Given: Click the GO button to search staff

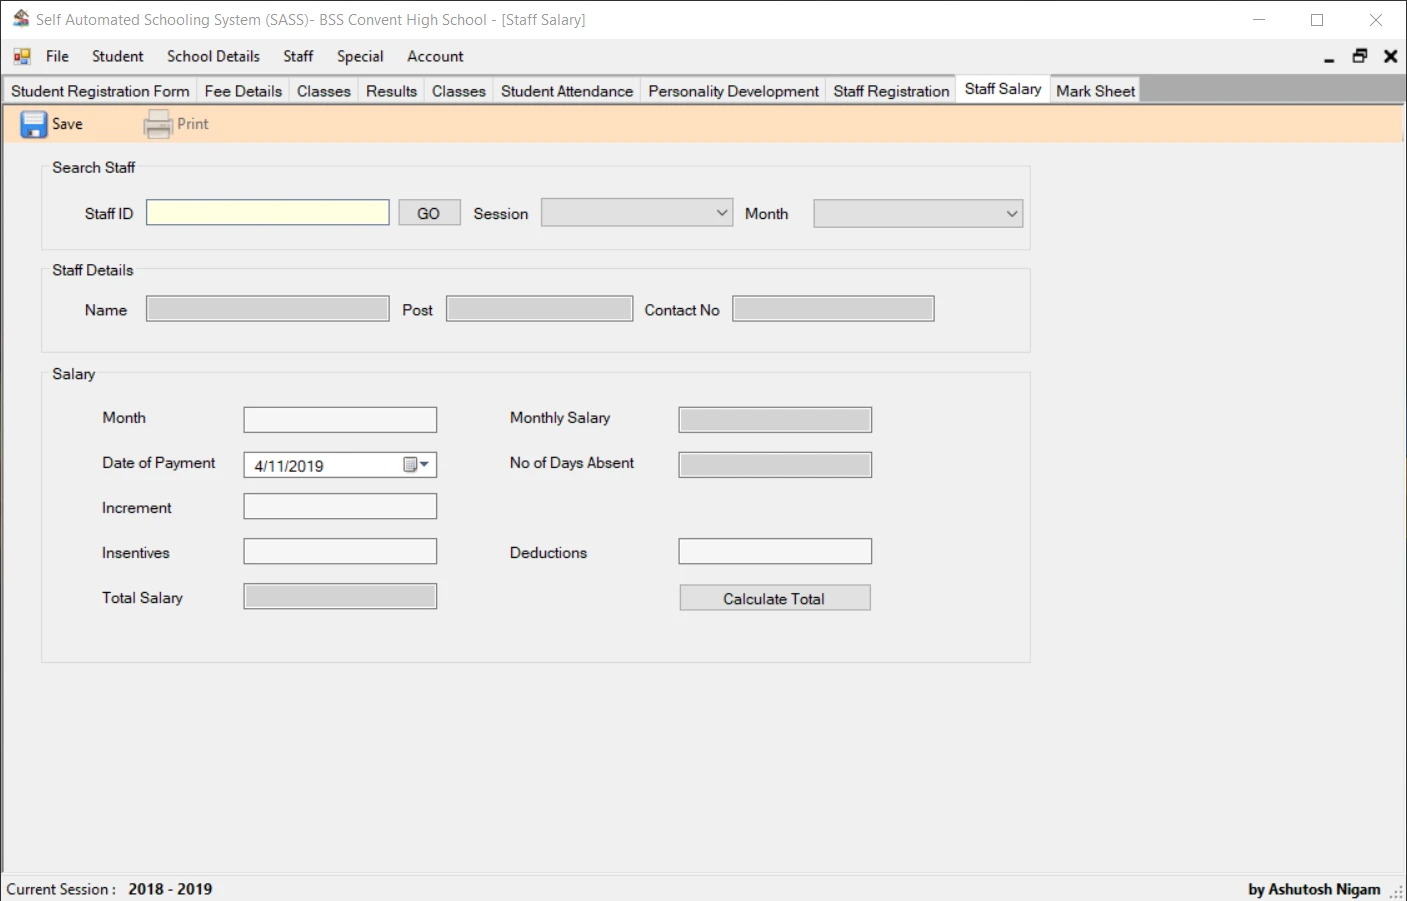Looking at the screenshot, I should click(428, 212).
